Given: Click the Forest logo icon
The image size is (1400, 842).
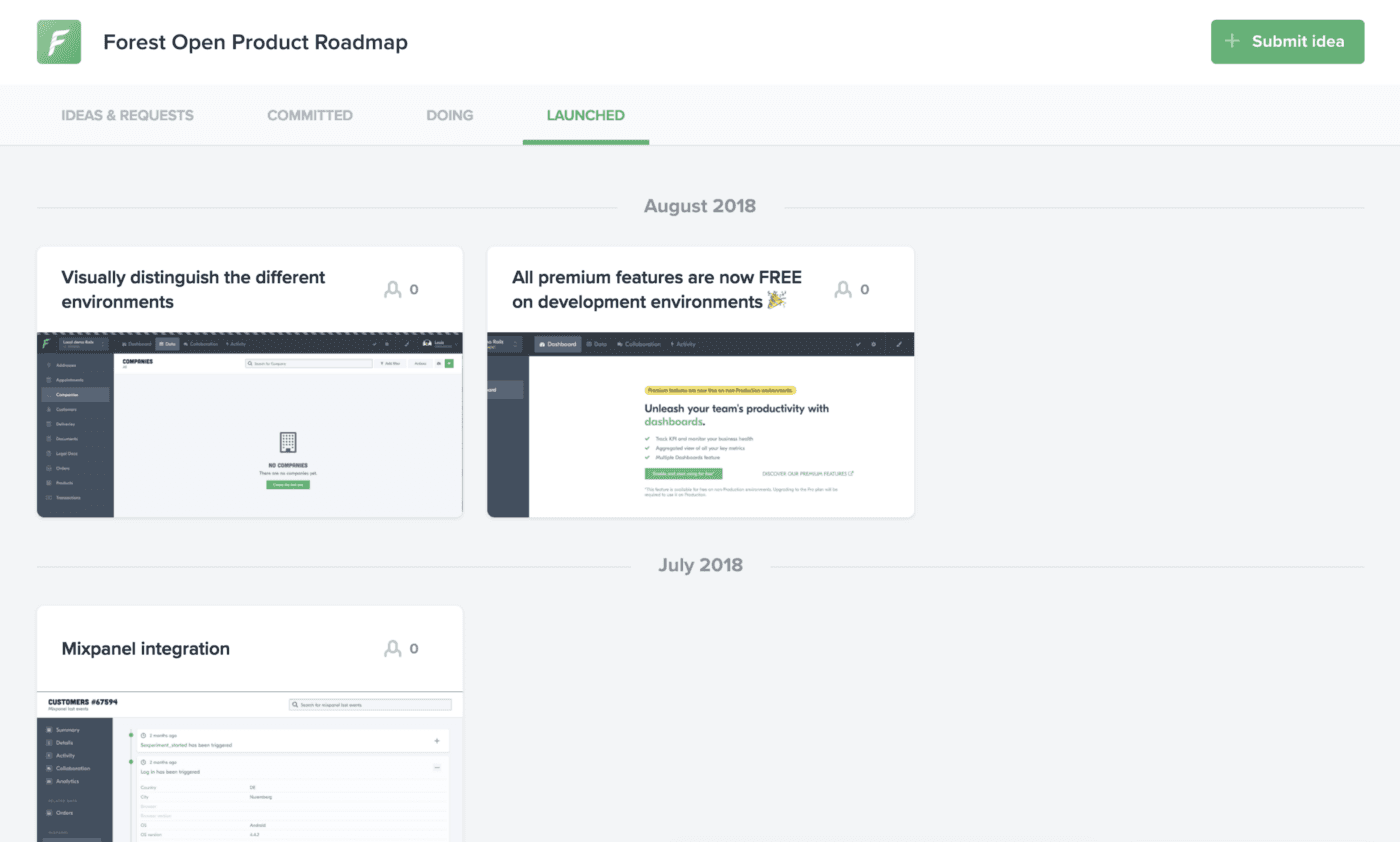Looking at the screenshot, I should point(59,42).
